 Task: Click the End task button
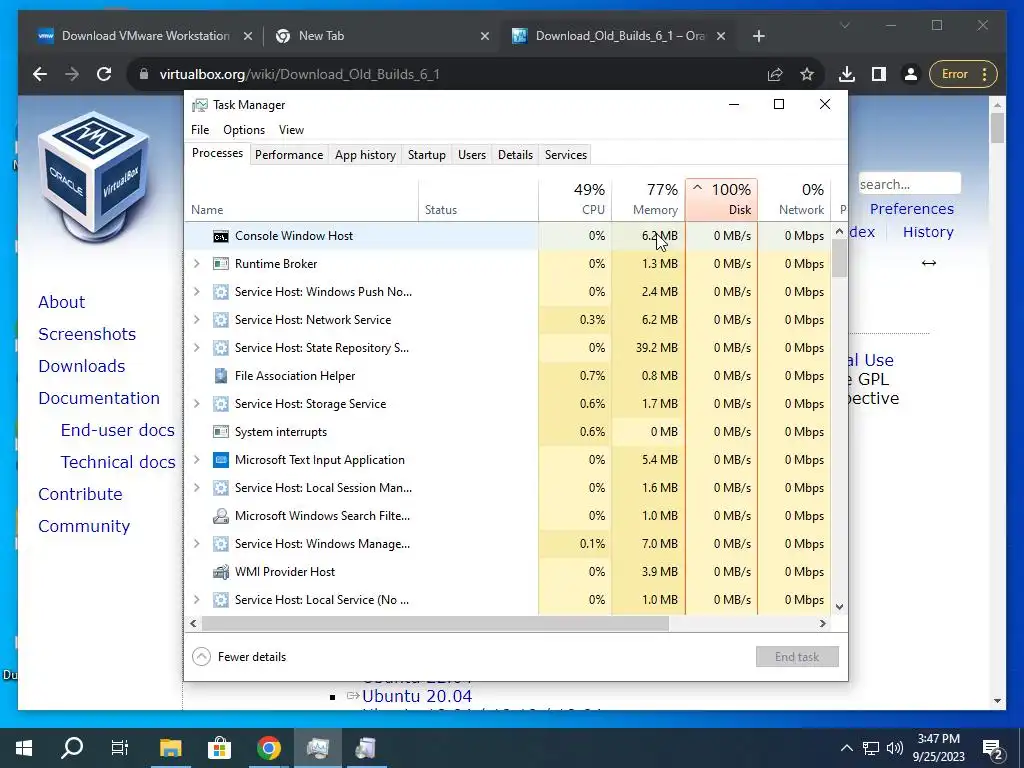tap(797, 657)
